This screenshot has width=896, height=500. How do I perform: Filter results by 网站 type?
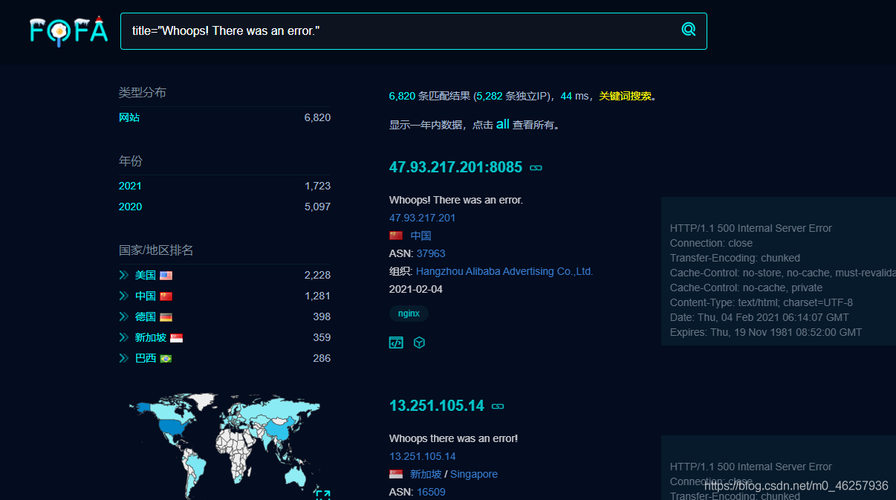click(x=129, y=117)
